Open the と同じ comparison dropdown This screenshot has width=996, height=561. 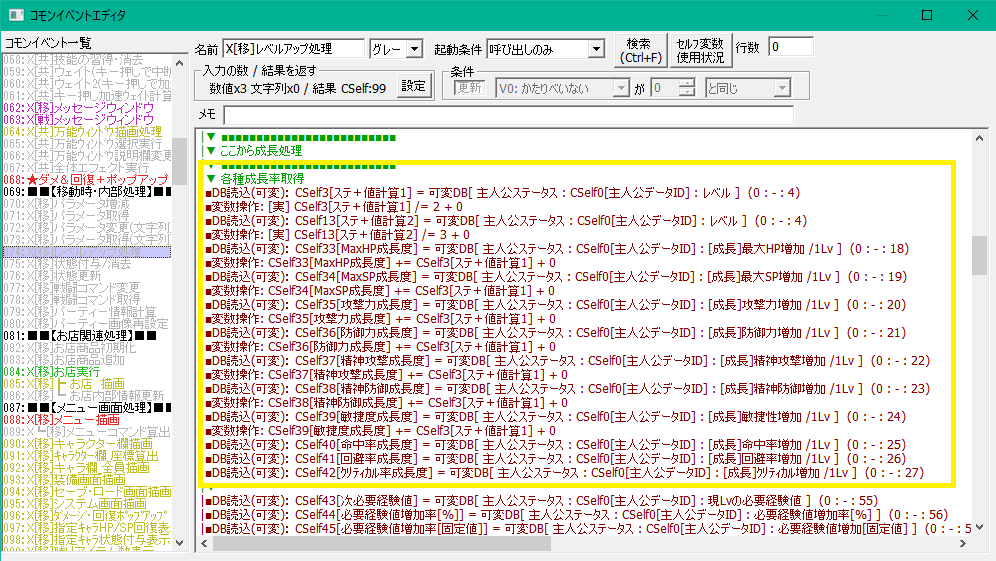pos(782,88)
